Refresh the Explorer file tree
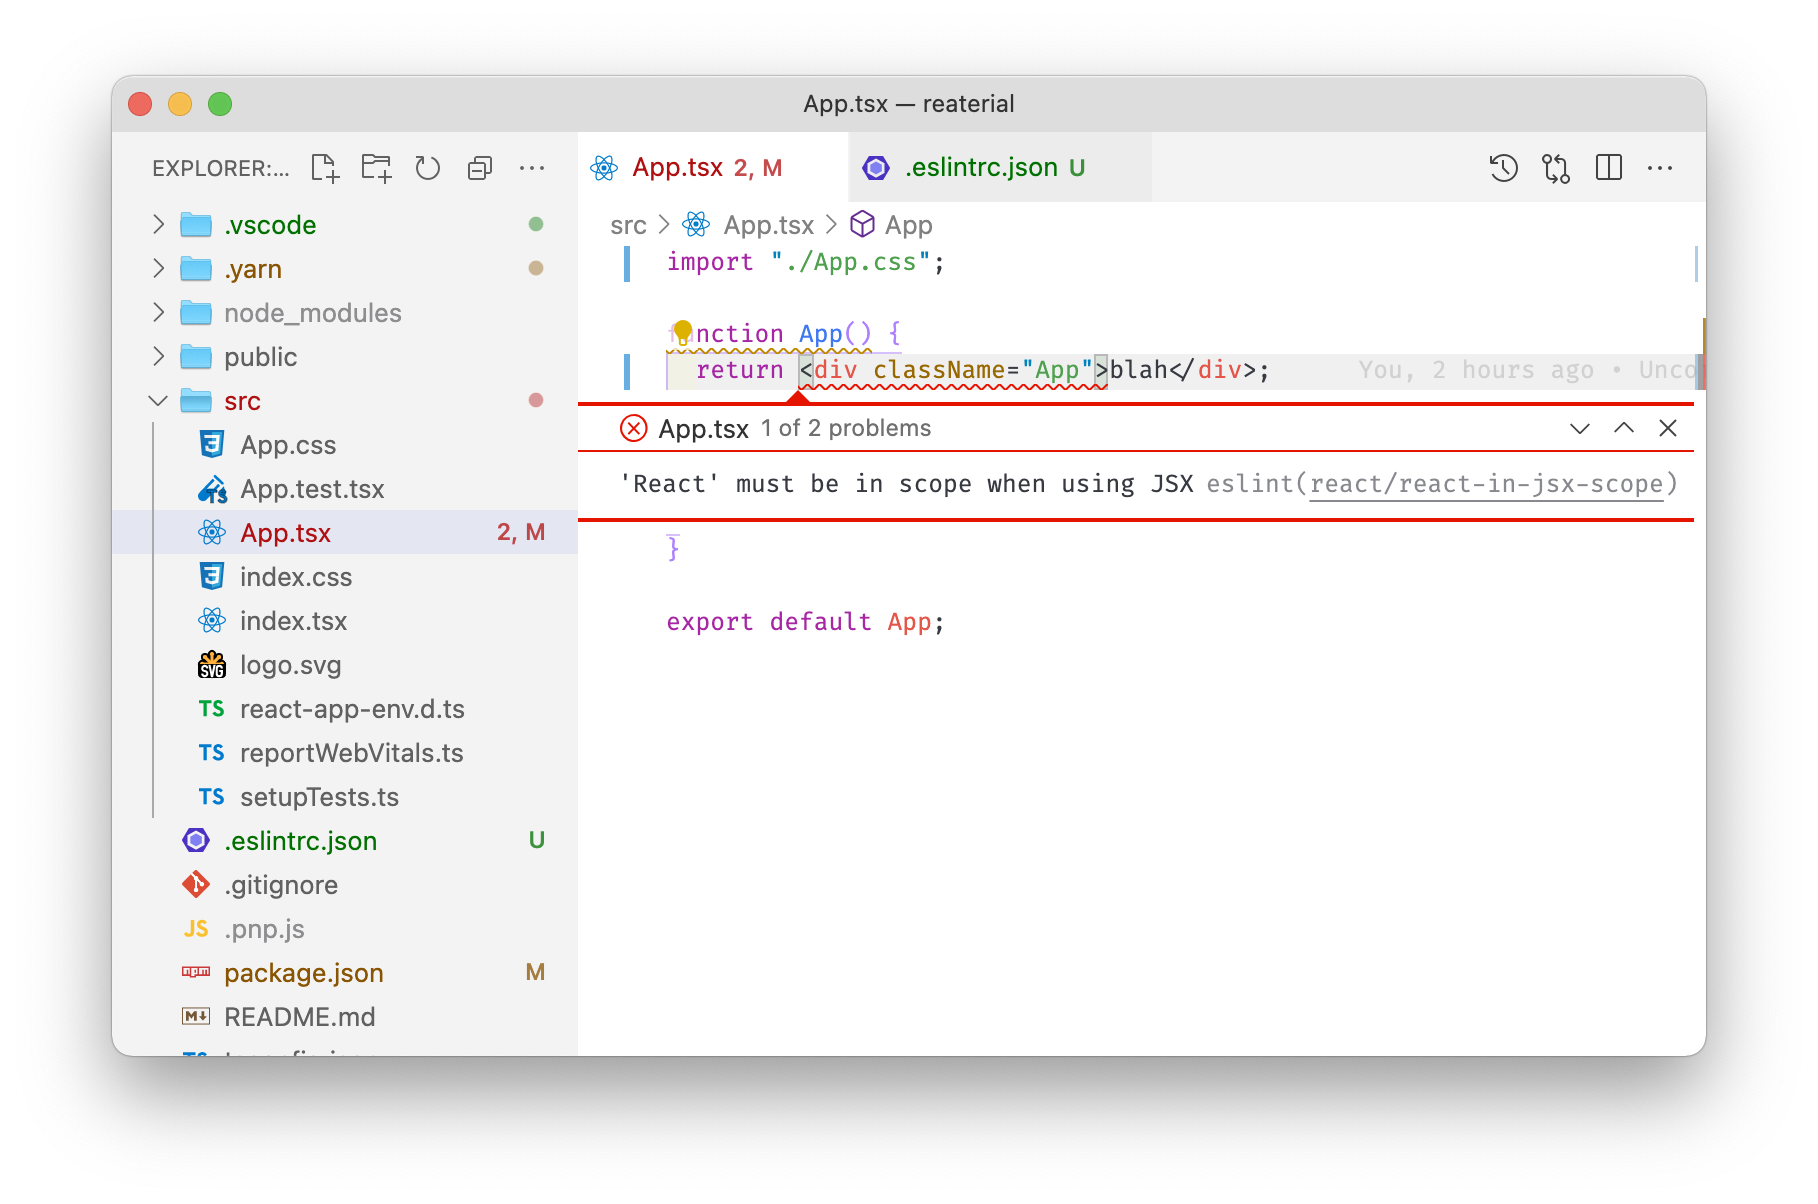 [428, 168]
